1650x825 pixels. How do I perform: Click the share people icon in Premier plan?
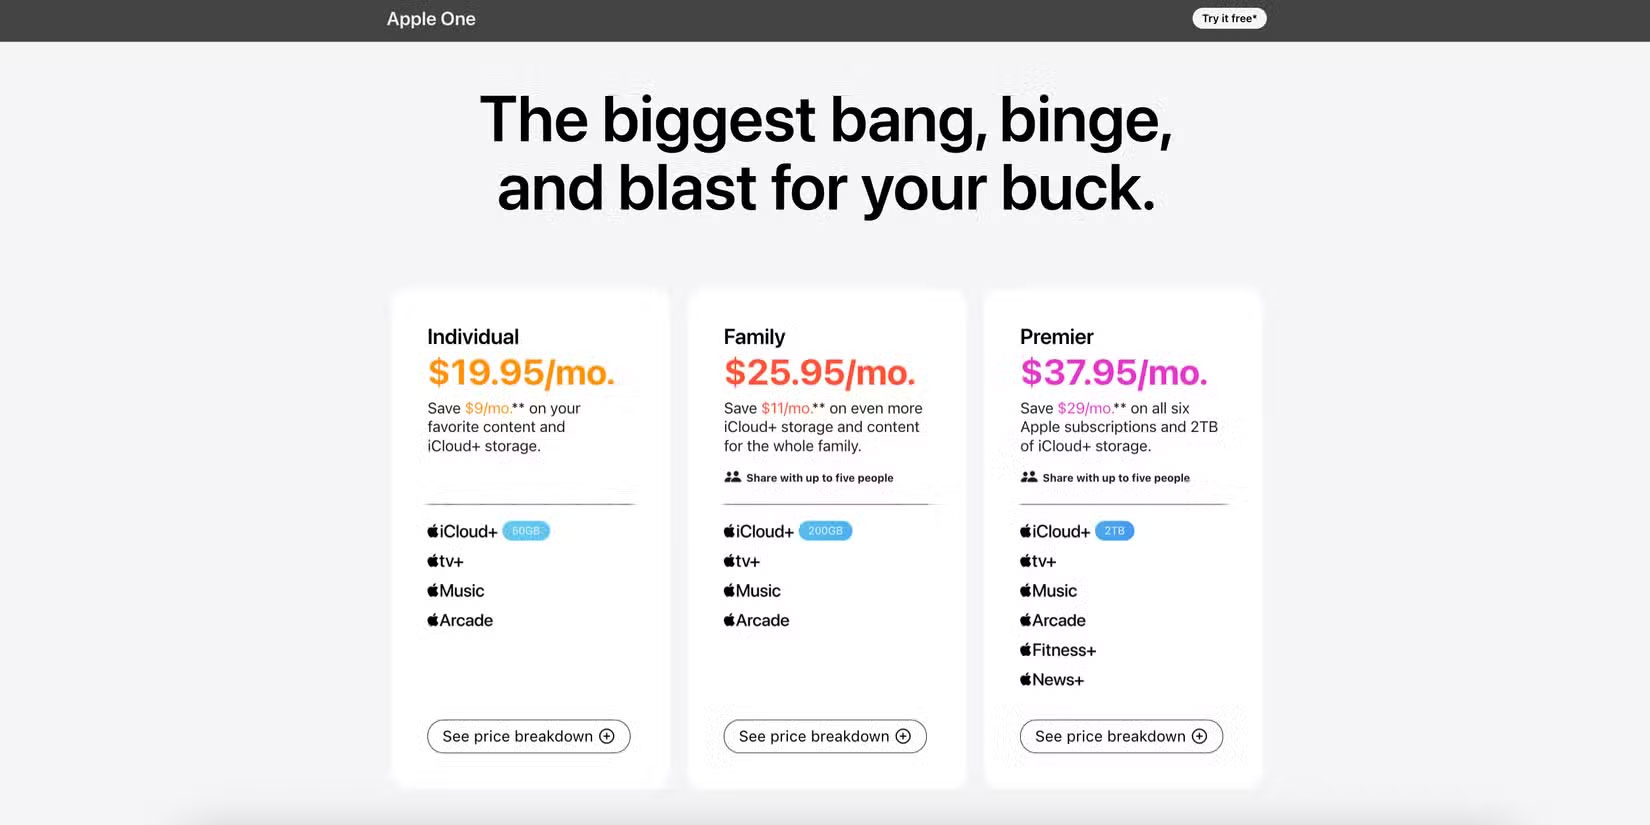(x=1029, y=477)
